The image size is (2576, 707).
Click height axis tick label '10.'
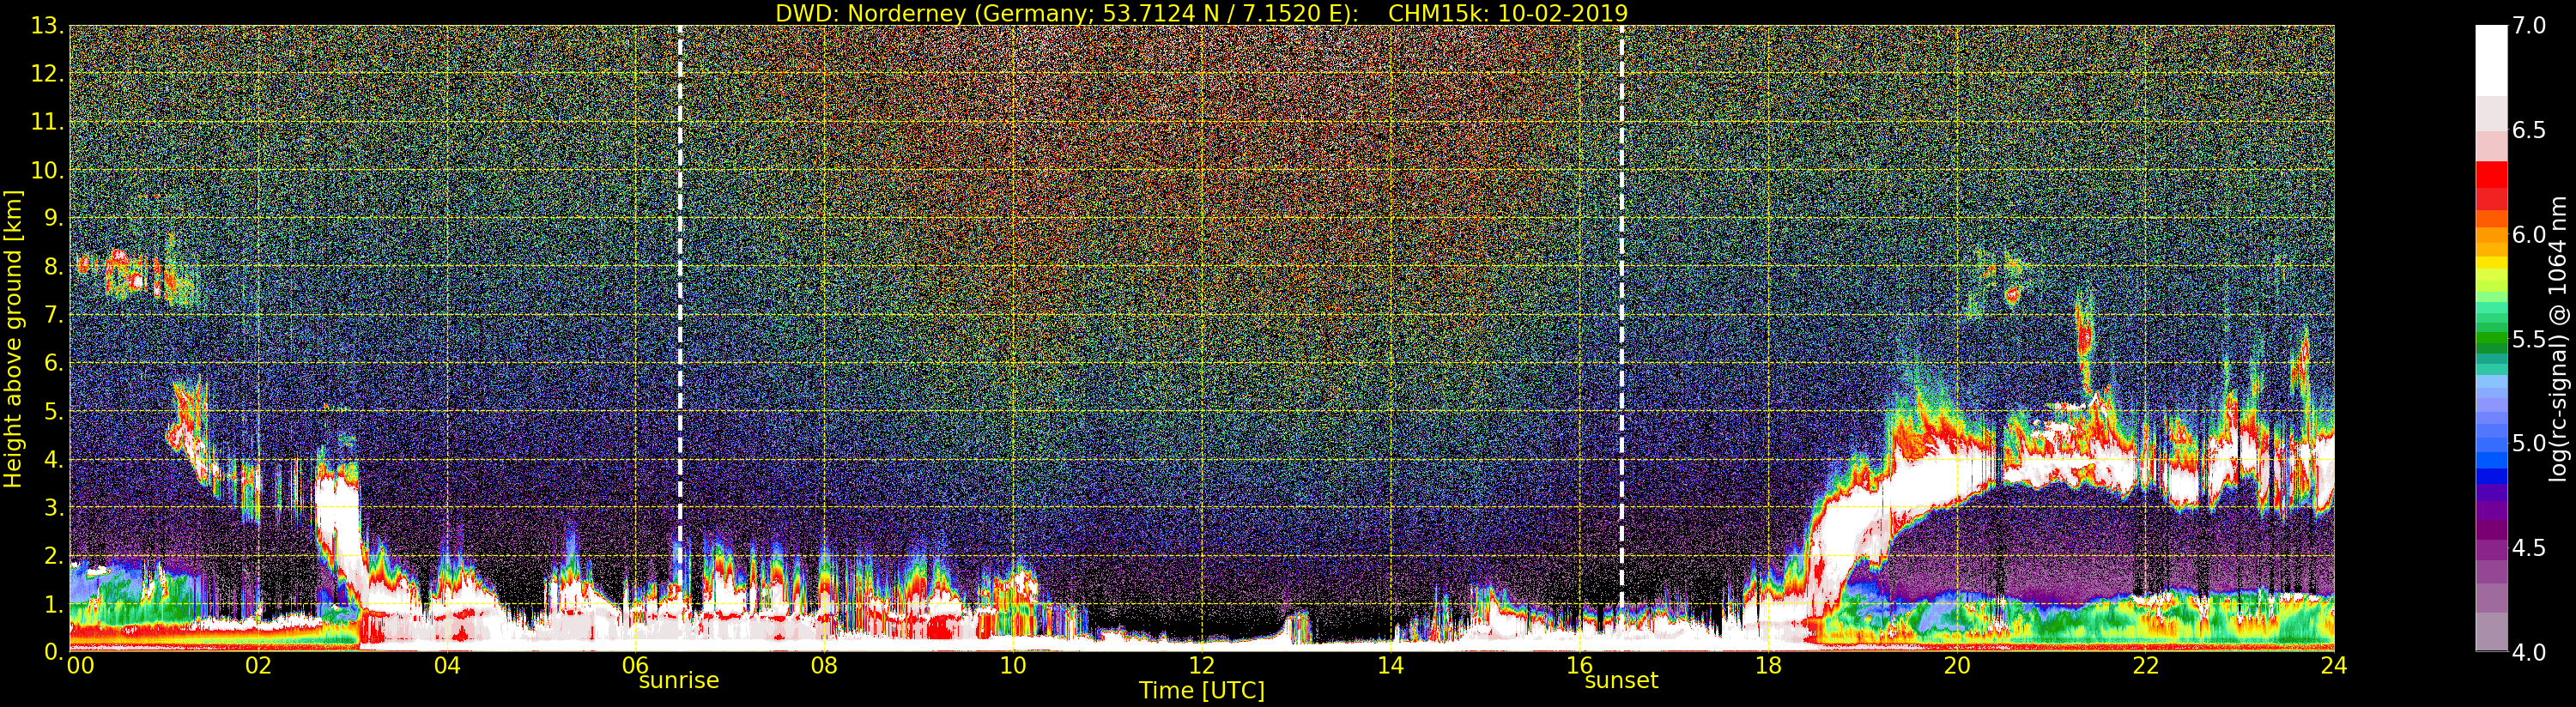tap(47, 170)
